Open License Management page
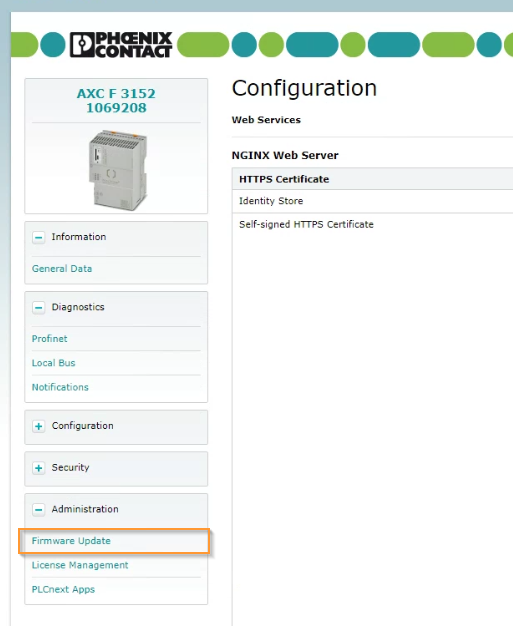This screenshot has height=626, width=513. pos(80,565)
